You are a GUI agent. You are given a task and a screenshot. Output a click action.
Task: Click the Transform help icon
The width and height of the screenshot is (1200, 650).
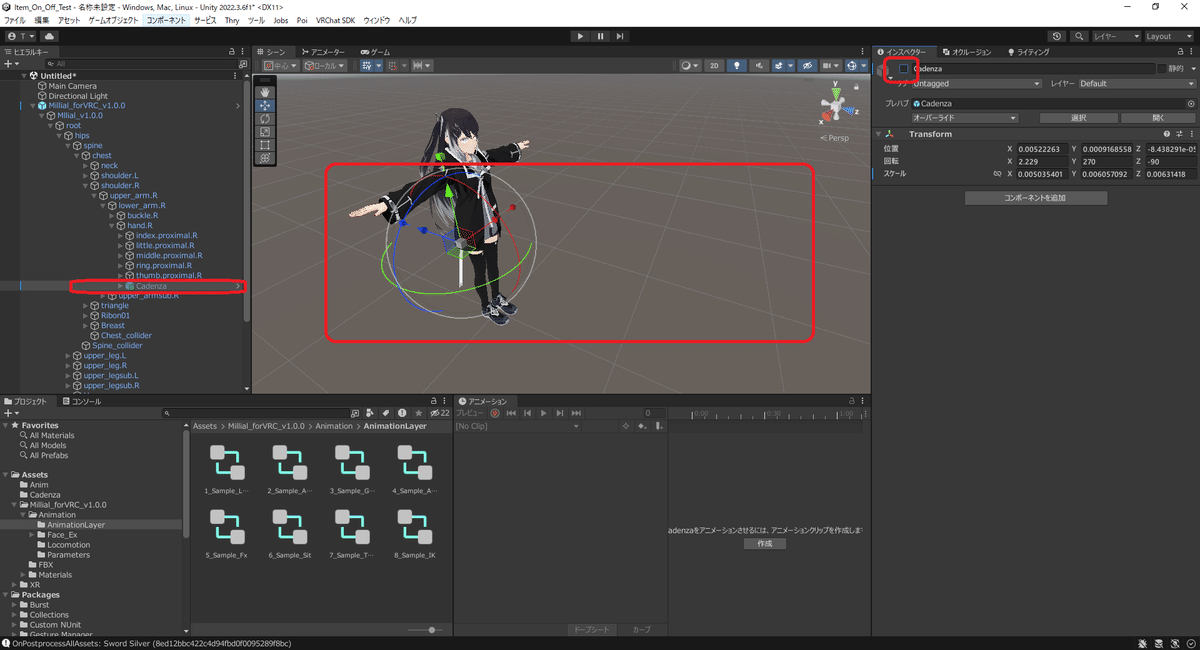(1166, 134)
